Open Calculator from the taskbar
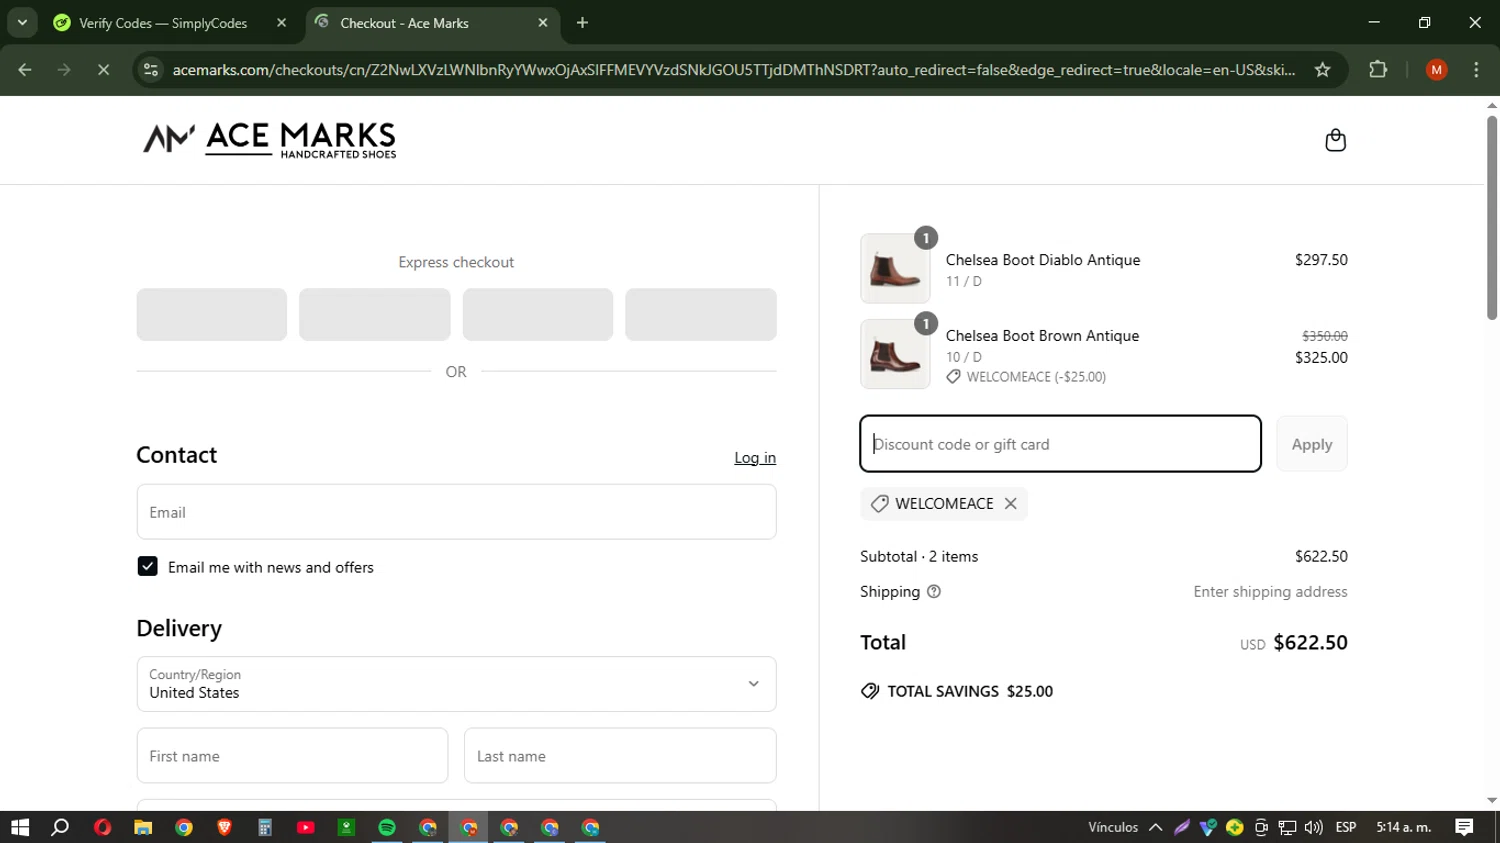The image size is (1500, 843). pos(265,827)
